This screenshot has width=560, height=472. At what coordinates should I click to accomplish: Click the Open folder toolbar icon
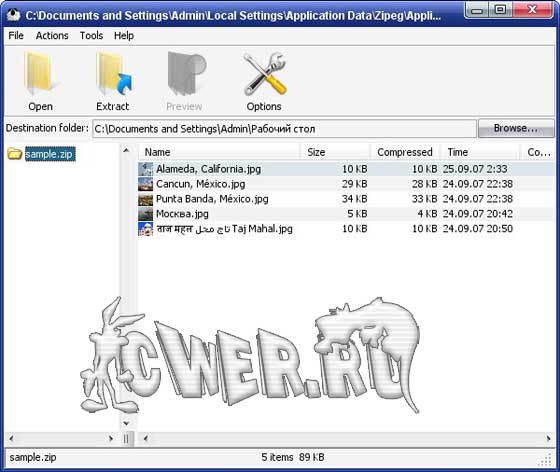click(x=40, y=74)
